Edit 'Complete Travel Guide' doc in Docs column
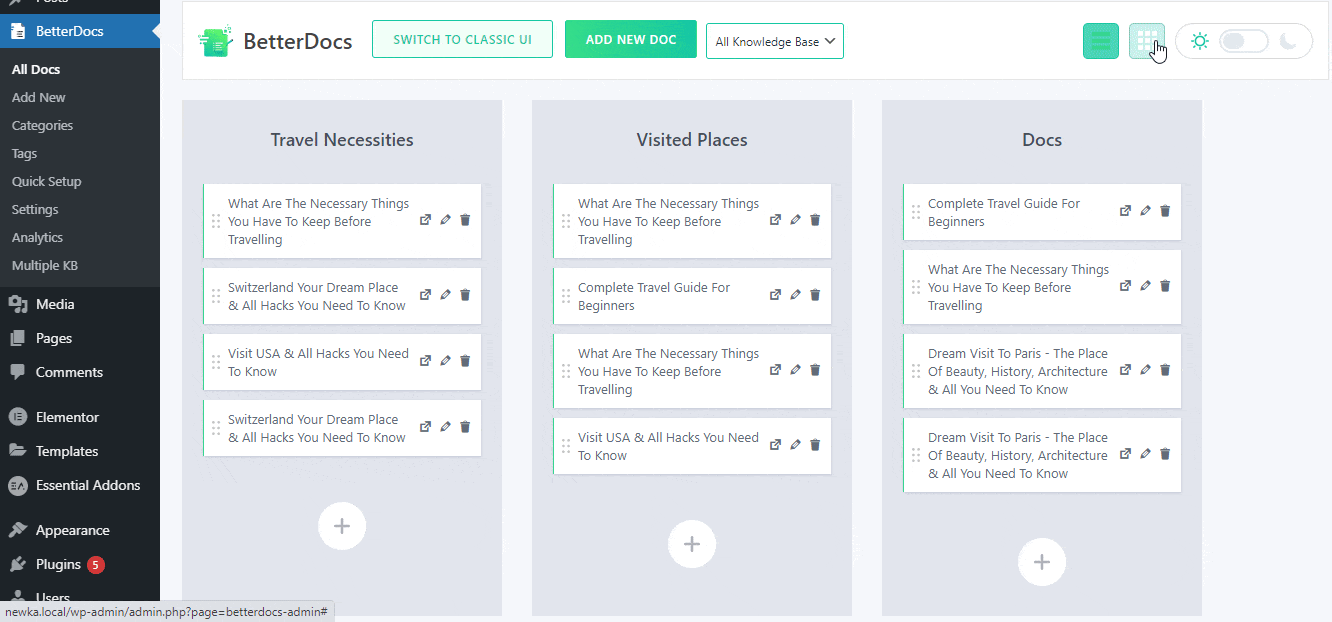The width and height of the screenshot is (1332, 622). pyautogui.click(x=1145, y=211)
